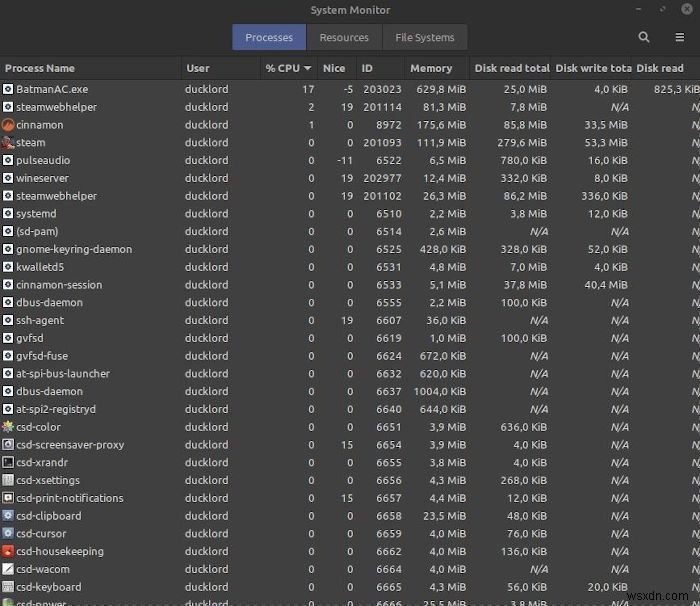Click the pulseaudio process icon

point(8,160)
